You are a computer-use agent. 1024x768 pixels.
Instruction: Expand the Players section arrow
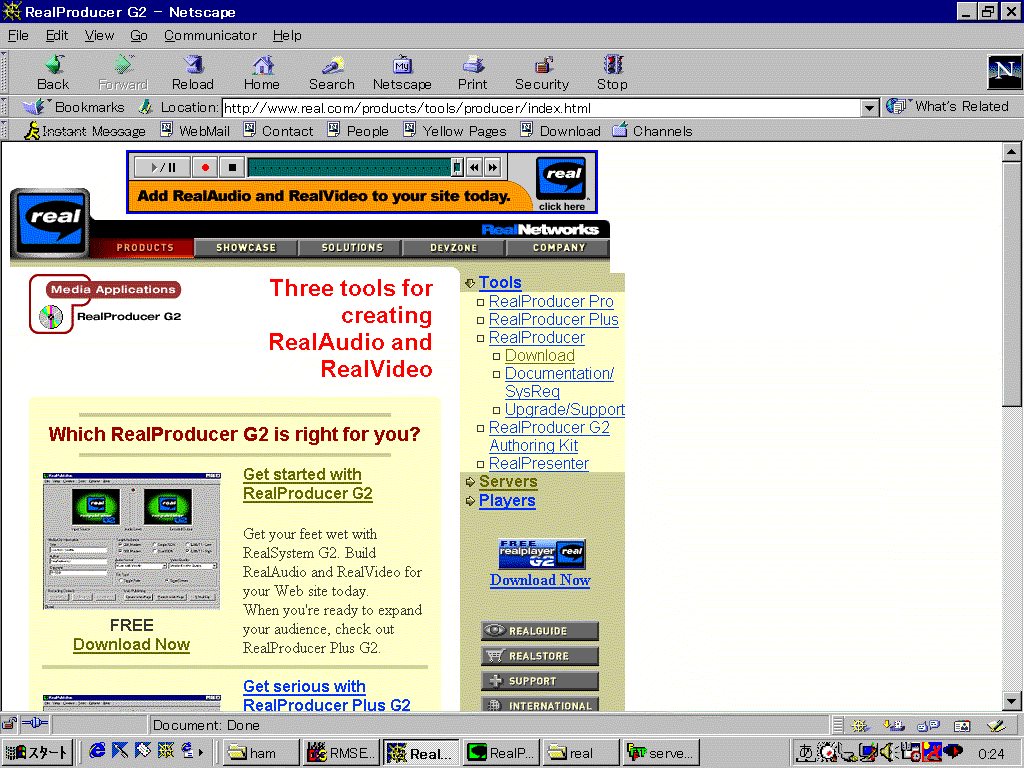pyautogui.click(x=470, y=501)
